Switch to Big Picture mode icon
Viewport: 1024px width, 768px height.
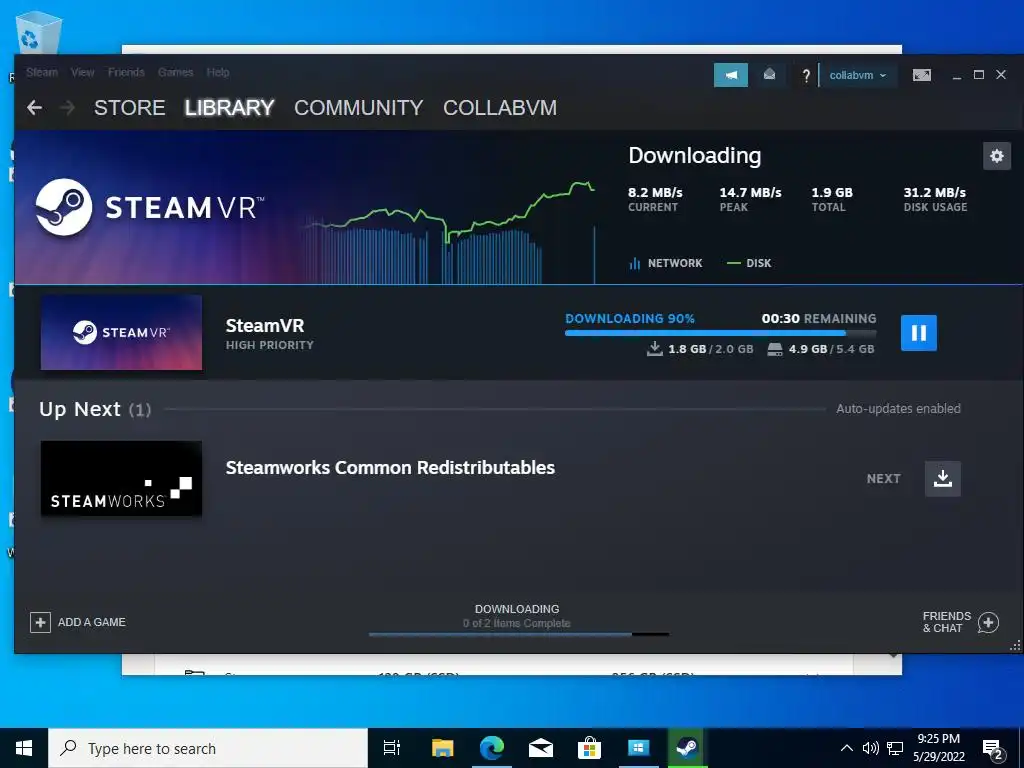click(x=921, y=75)
